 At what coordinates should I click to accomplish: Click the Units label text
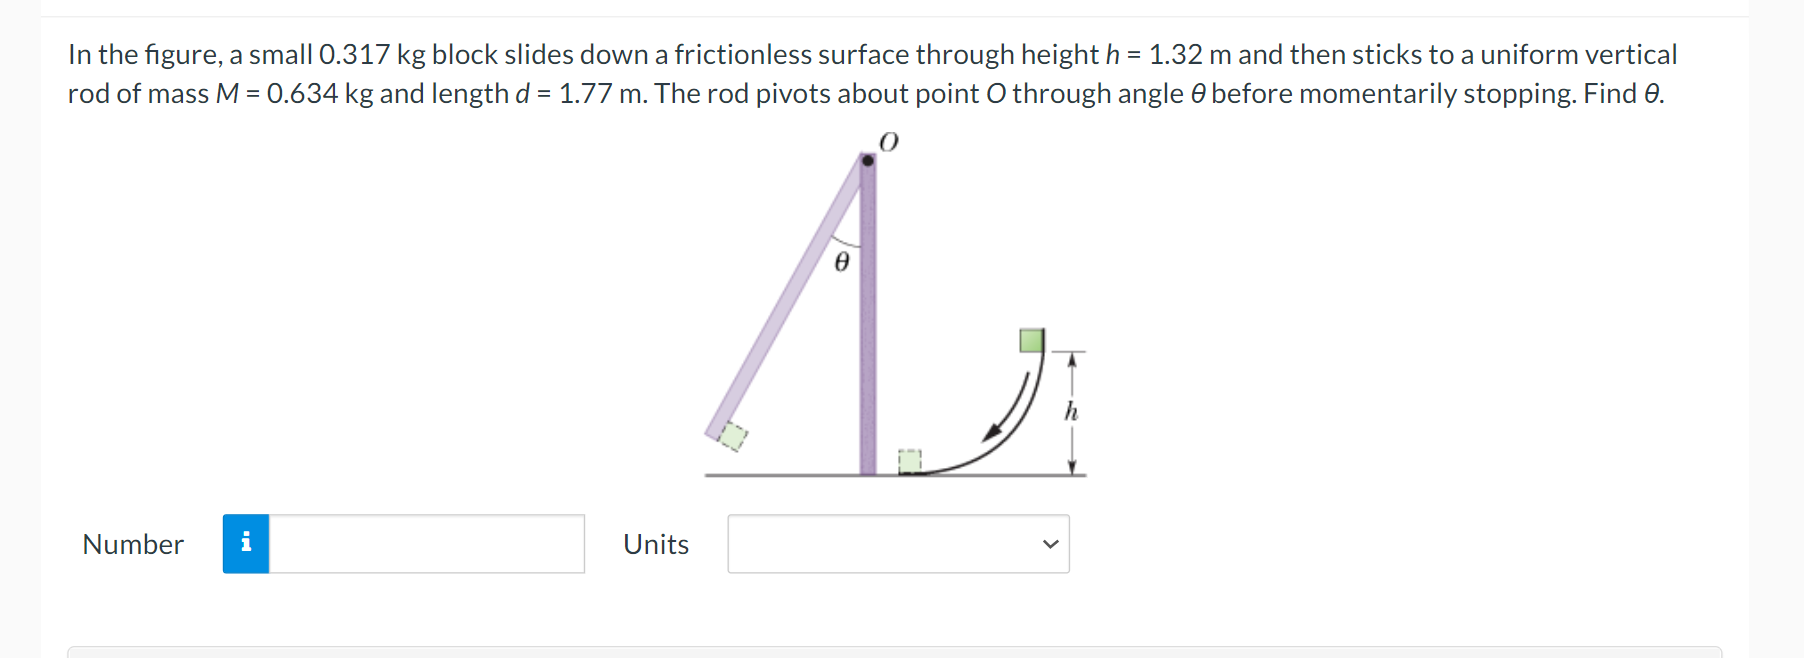655,544
